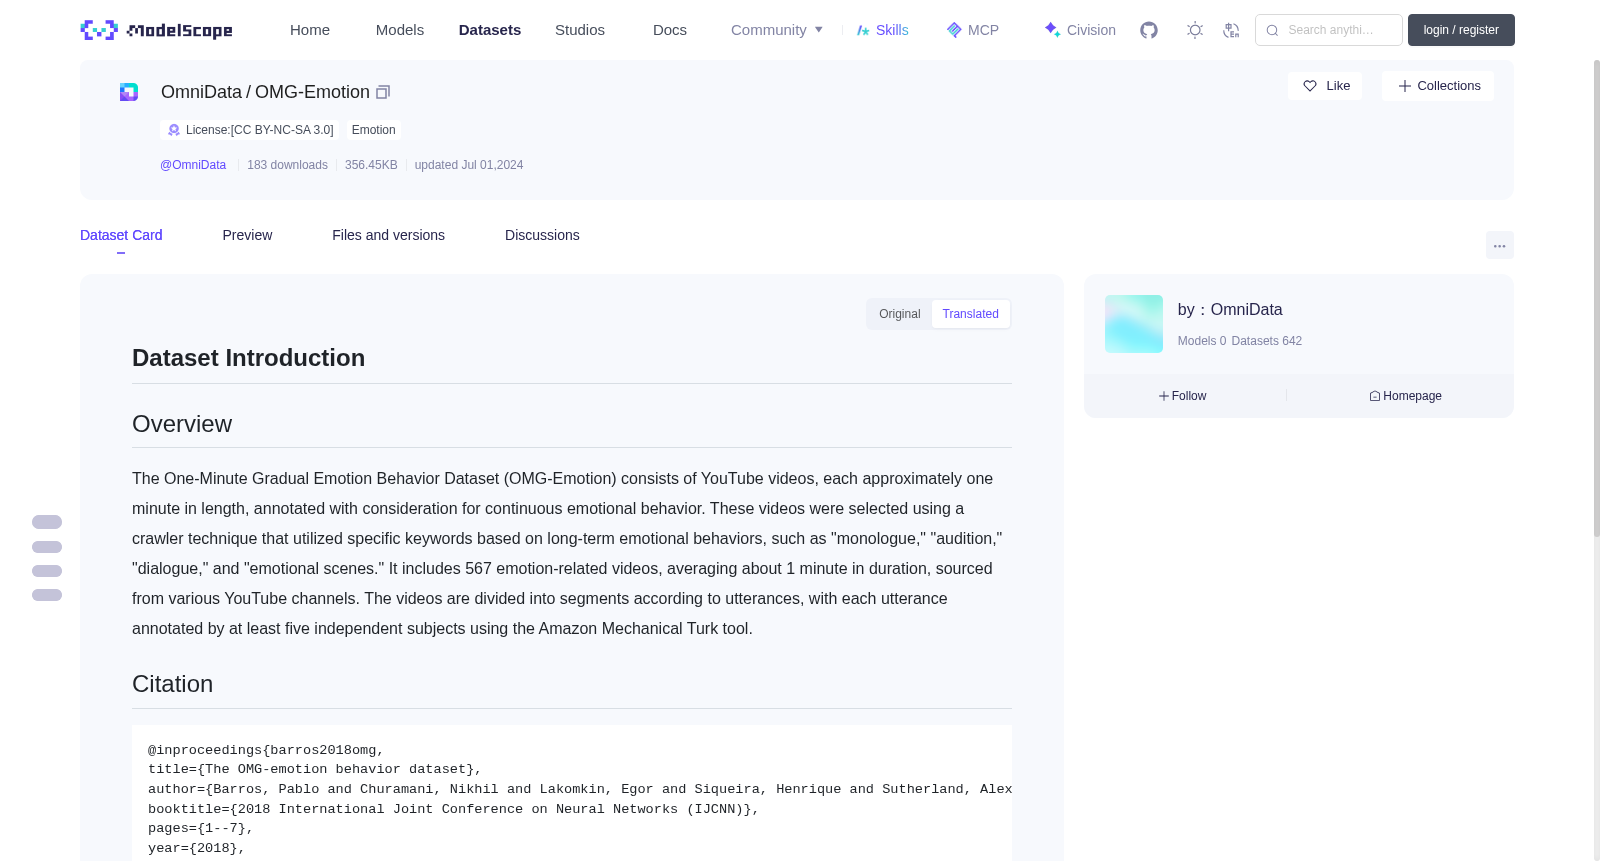Click the Emotion tag

click(x=374, y=130)
